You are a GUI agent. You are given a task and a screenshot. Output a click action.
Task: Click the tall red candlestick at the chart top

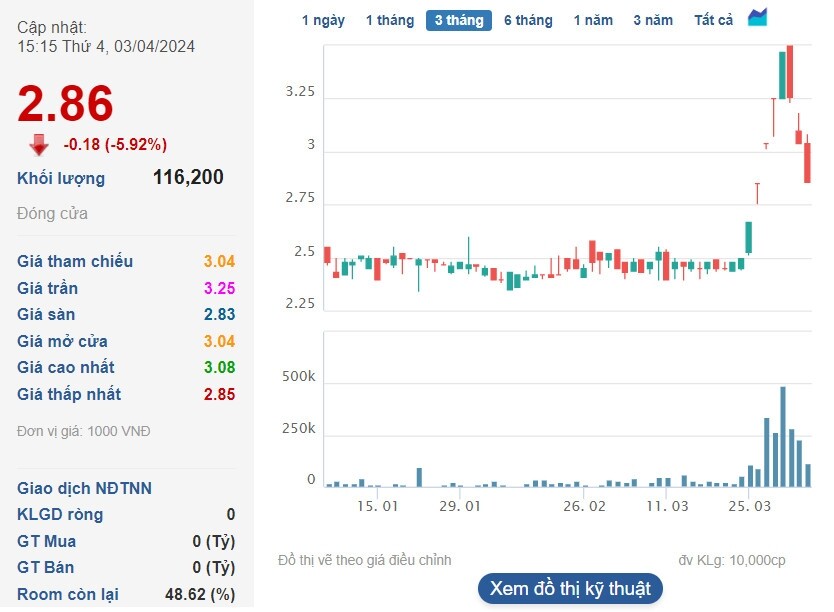(x=790, y=73)
